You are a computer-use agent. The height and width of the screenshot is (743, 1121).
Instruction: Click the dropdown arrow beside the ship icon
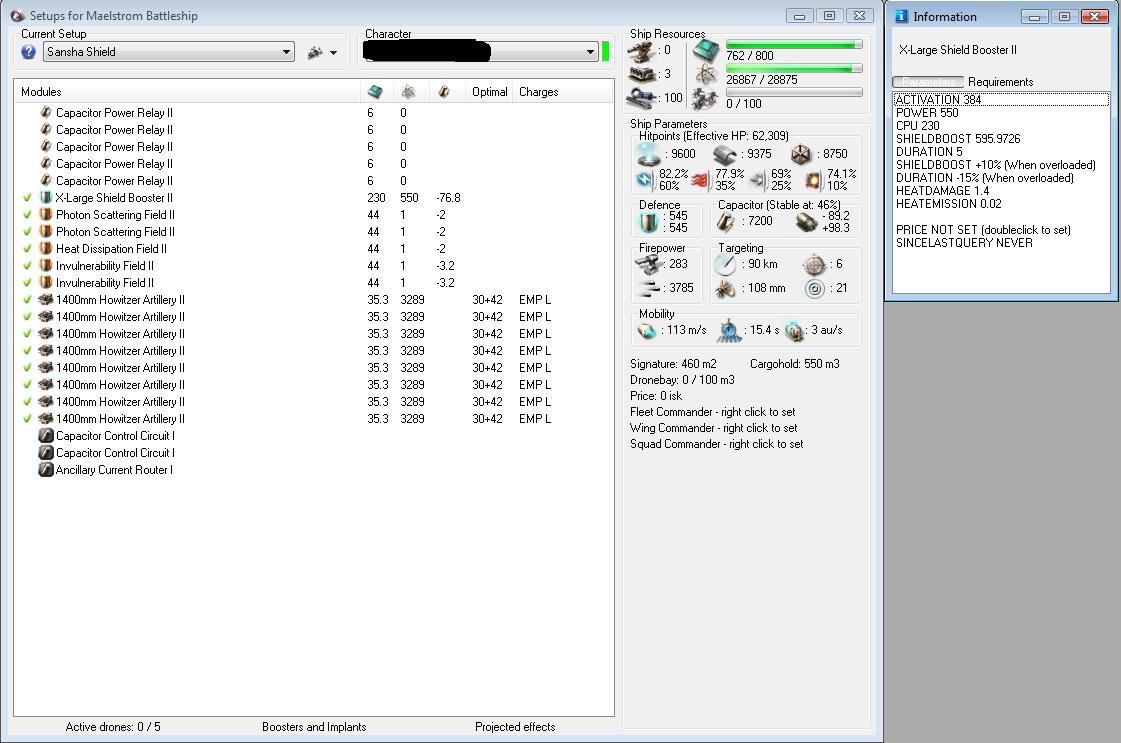click(333, 52)
